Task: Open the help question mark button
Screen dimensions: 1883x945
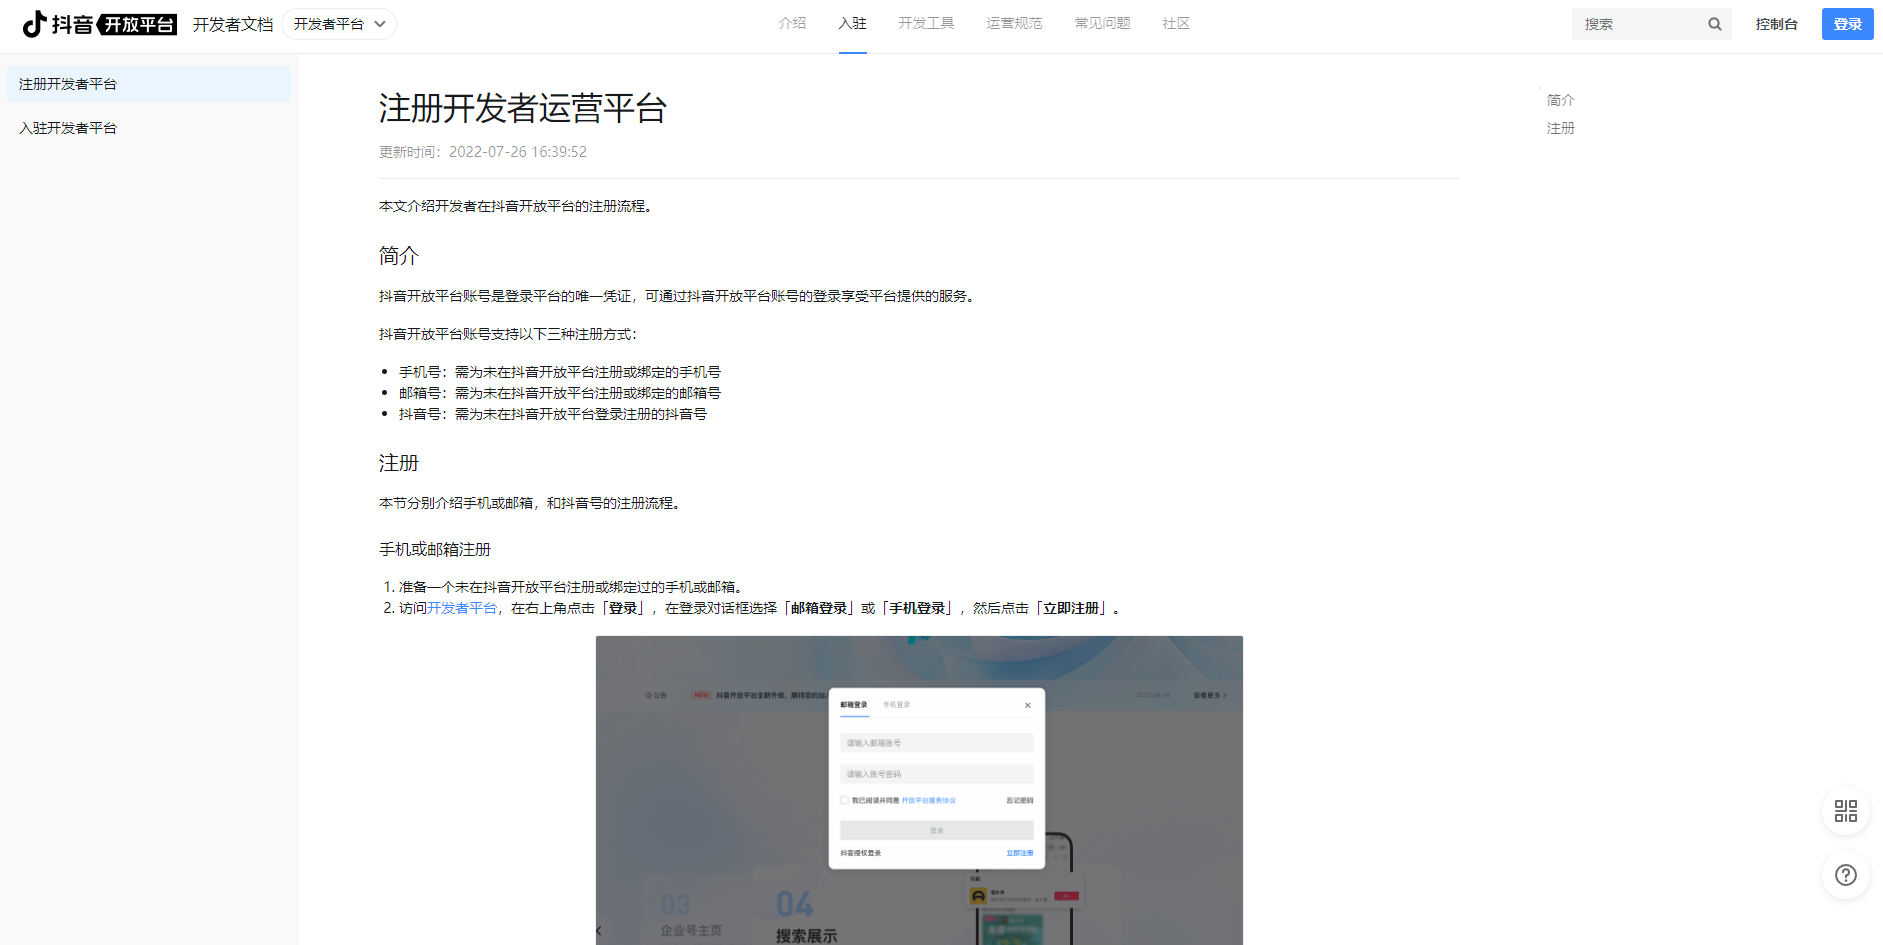Action: click(1846, 875)
